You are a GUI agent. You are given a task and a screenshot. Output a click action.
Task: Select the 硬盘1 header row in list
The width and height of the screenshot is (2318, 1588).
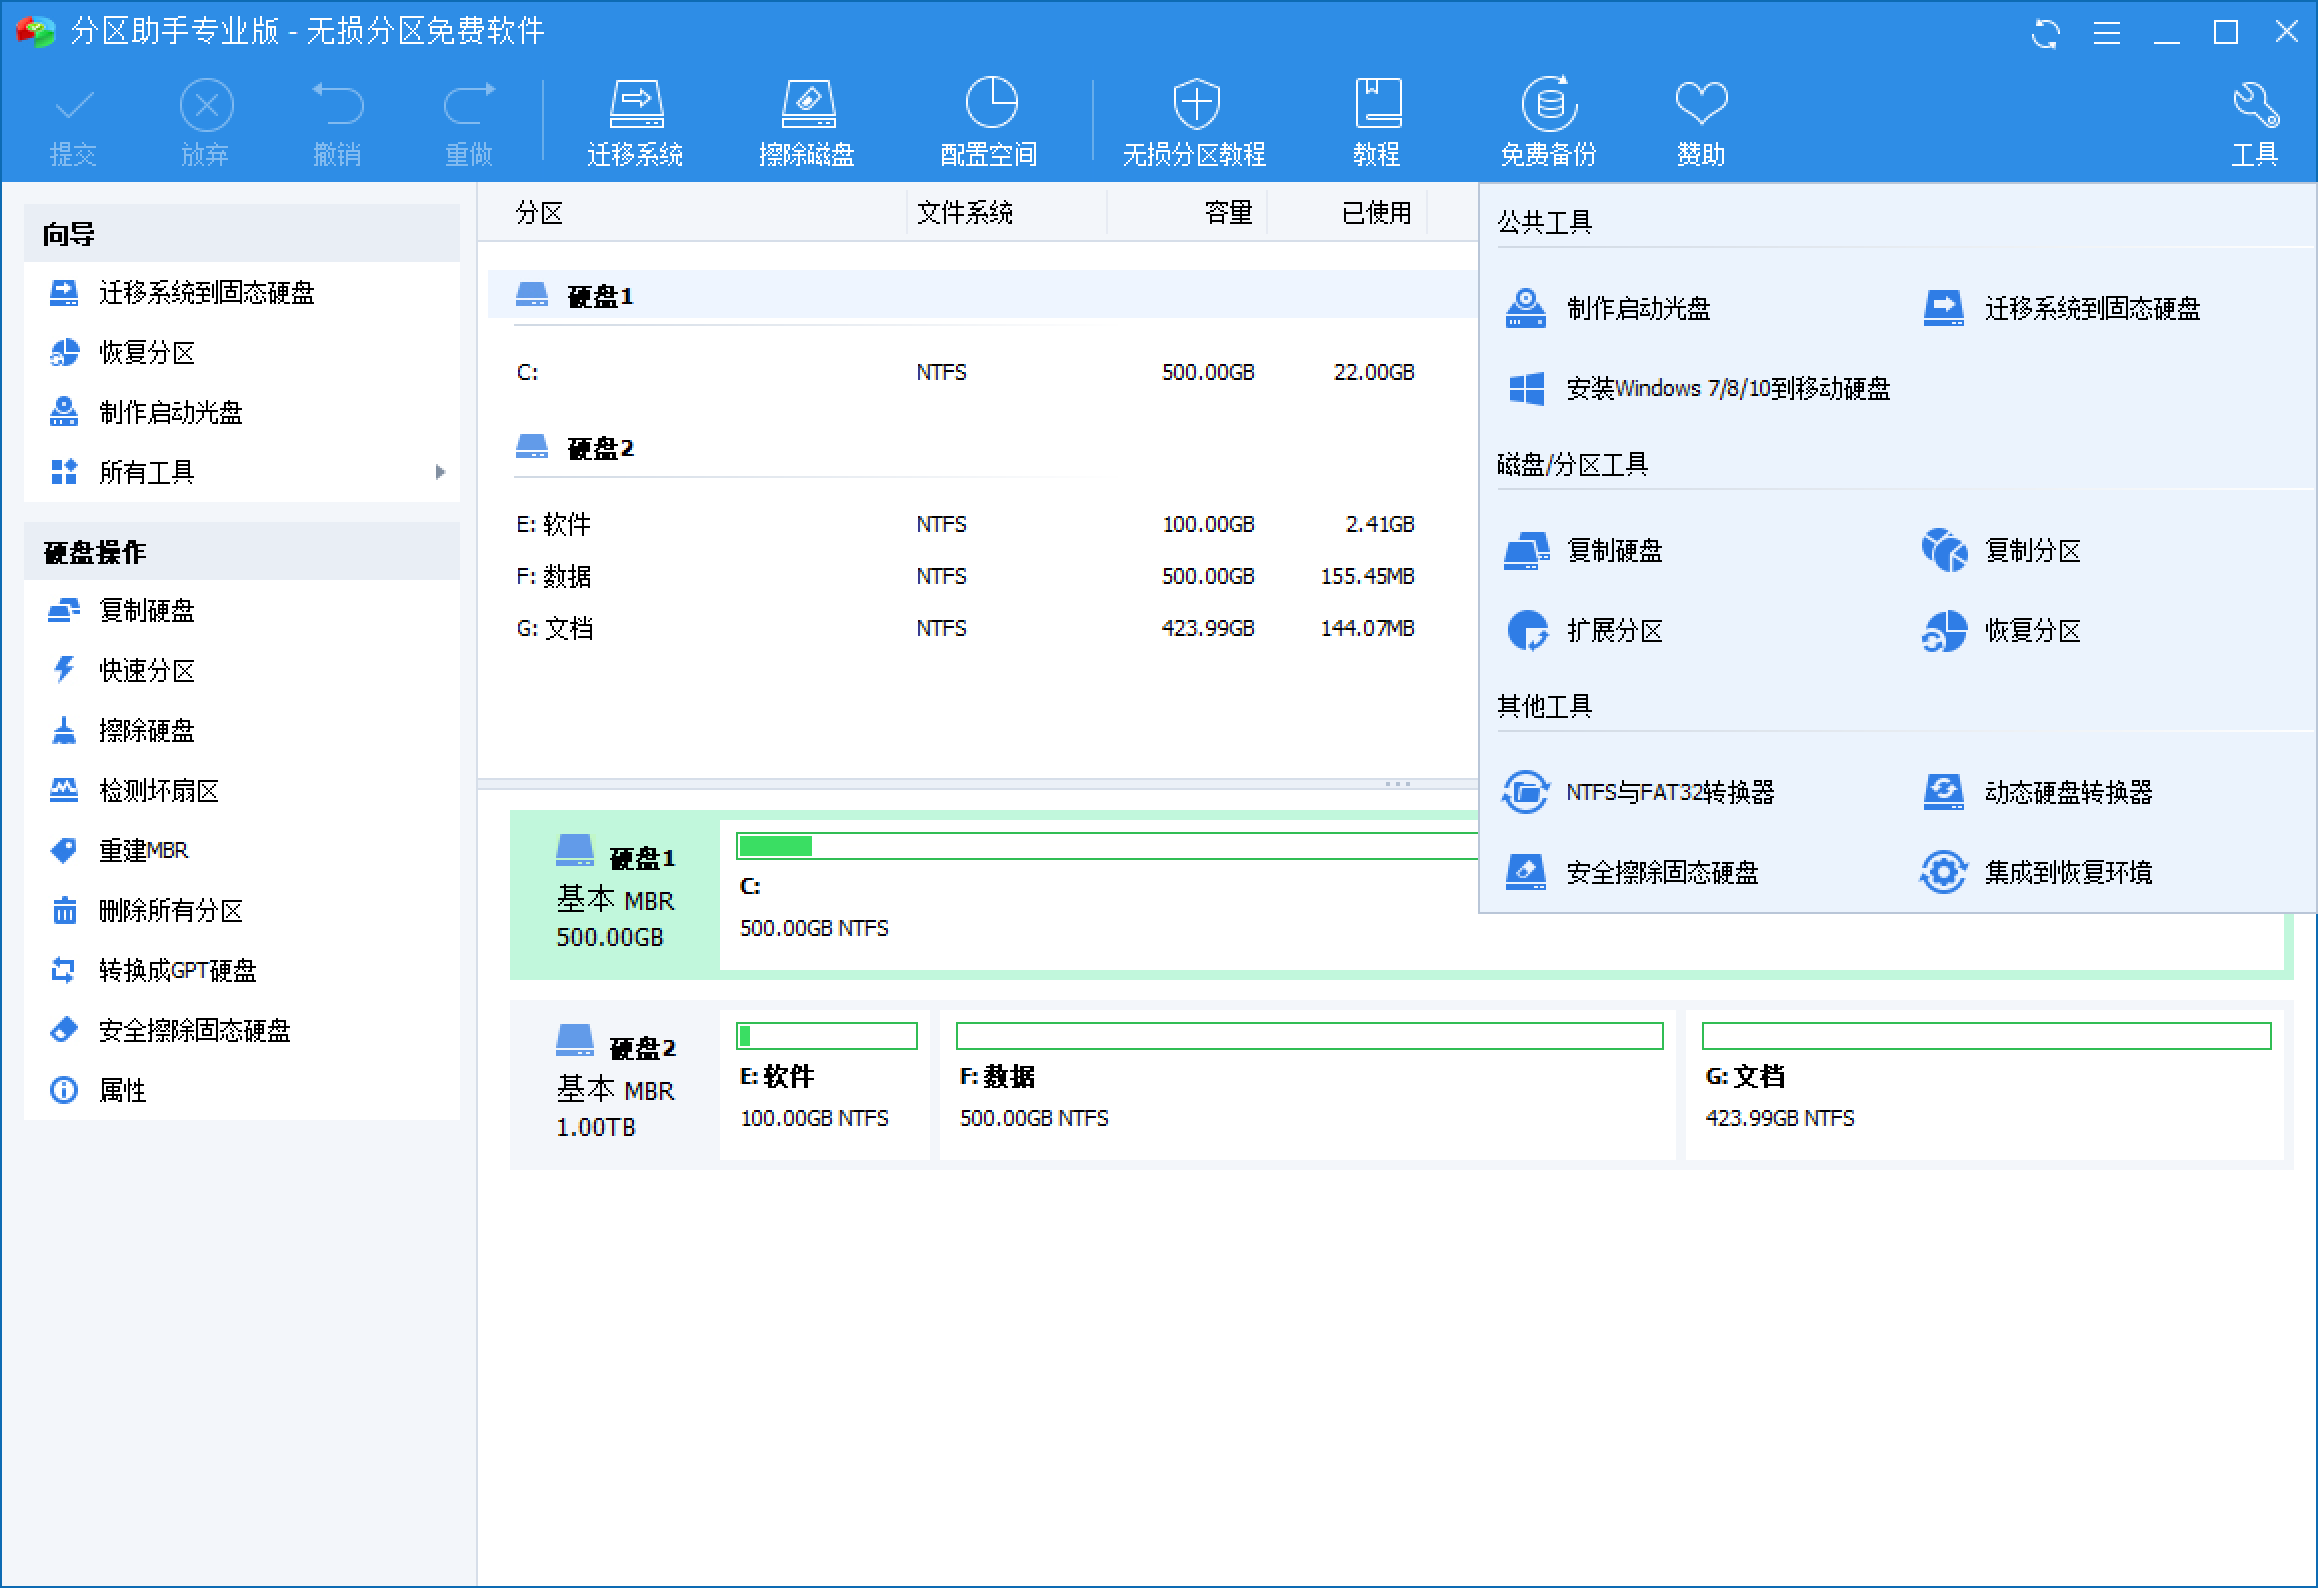point(982,295)
